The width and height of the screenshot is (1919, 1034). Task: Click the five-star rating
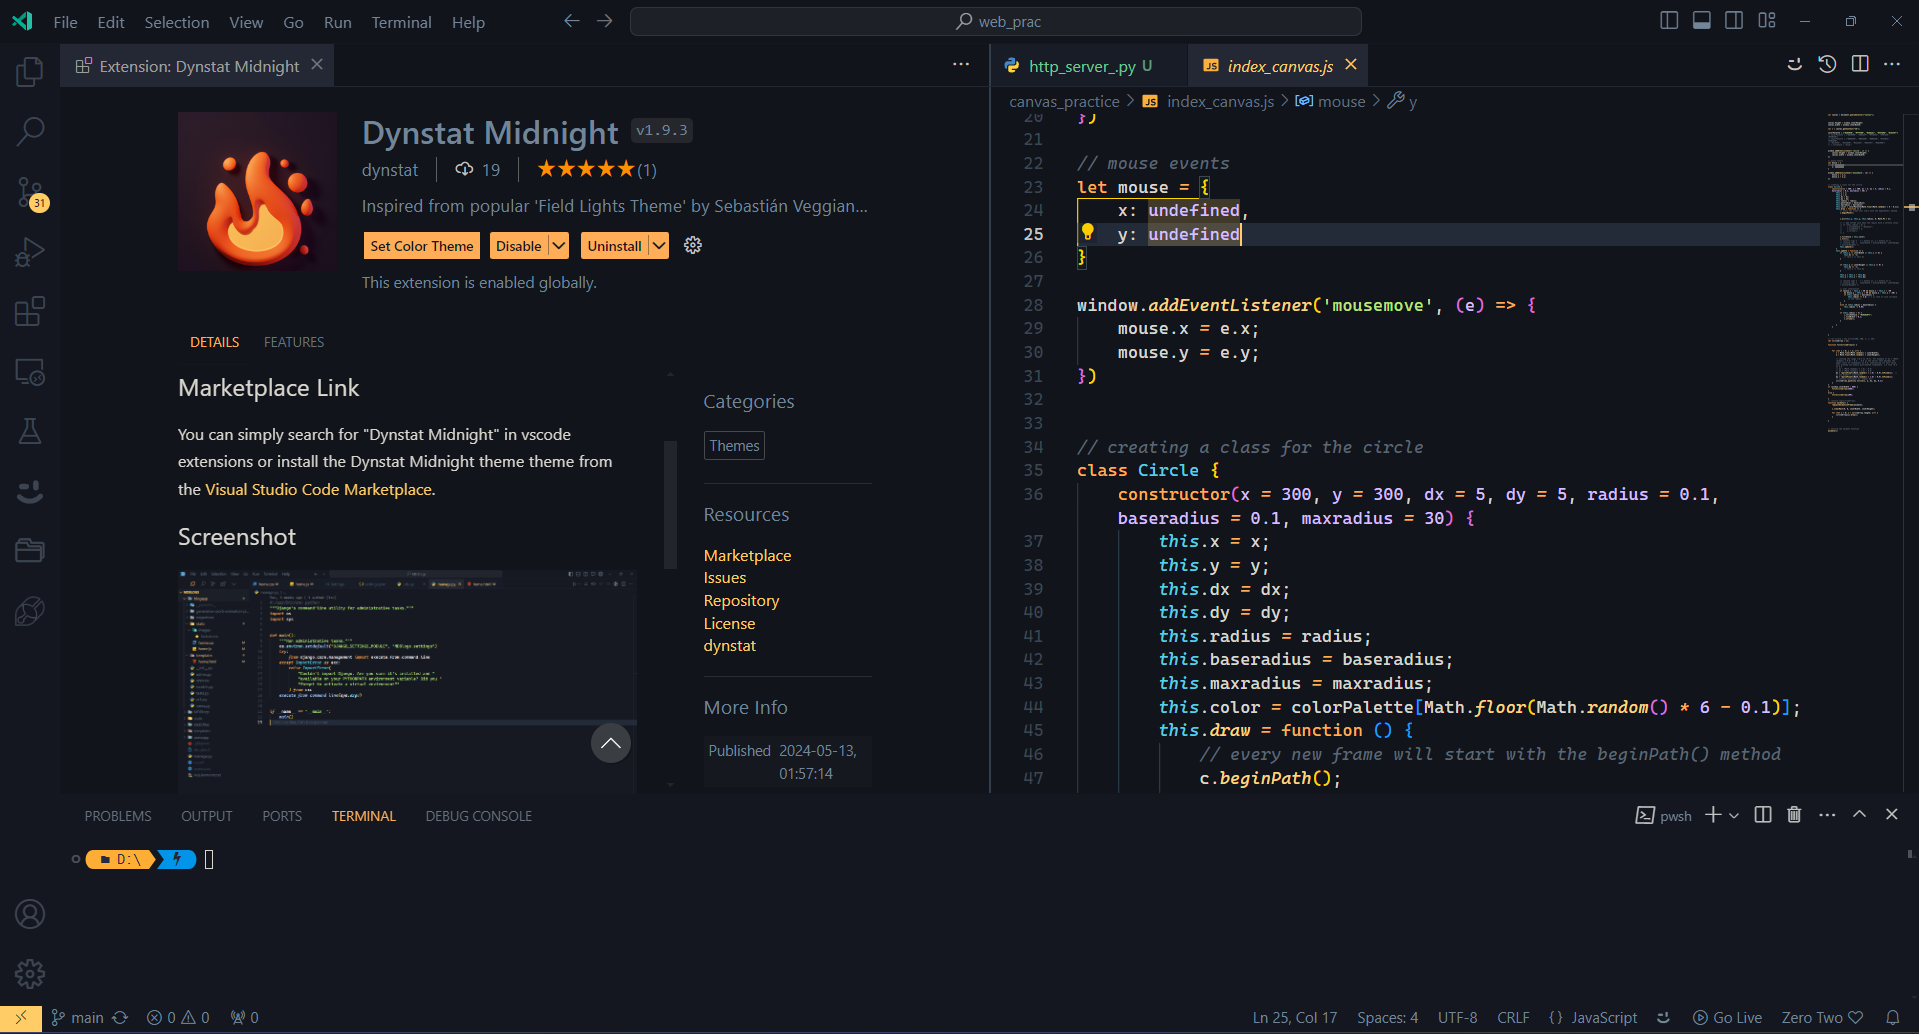pyautogui.click(x=586, y=169)
